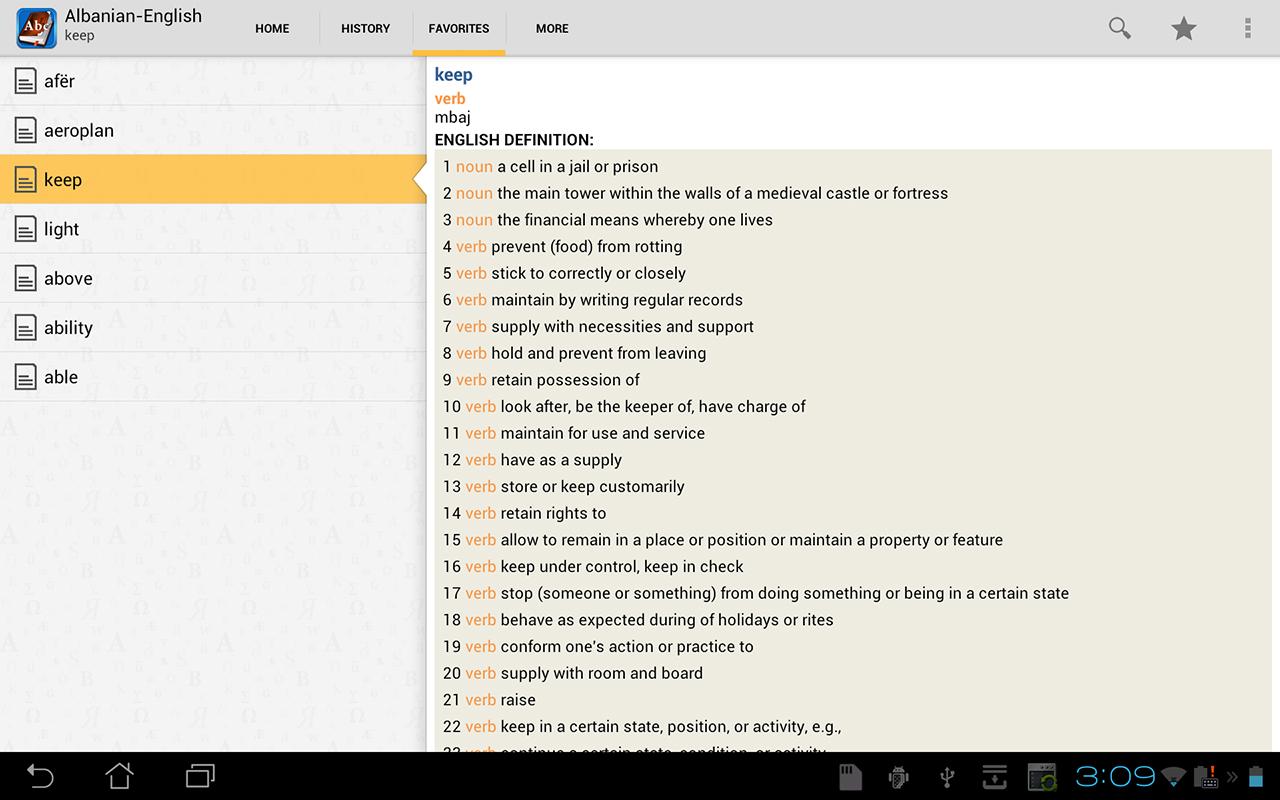Switch to the HOME tab
This screenshot has width=1280, height=800.
point(272,28)
